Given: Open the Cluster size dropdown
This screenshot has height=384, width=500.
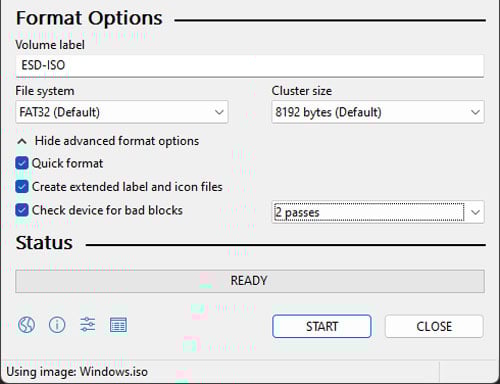Looking at the screenshot, I should pos(378,112).
